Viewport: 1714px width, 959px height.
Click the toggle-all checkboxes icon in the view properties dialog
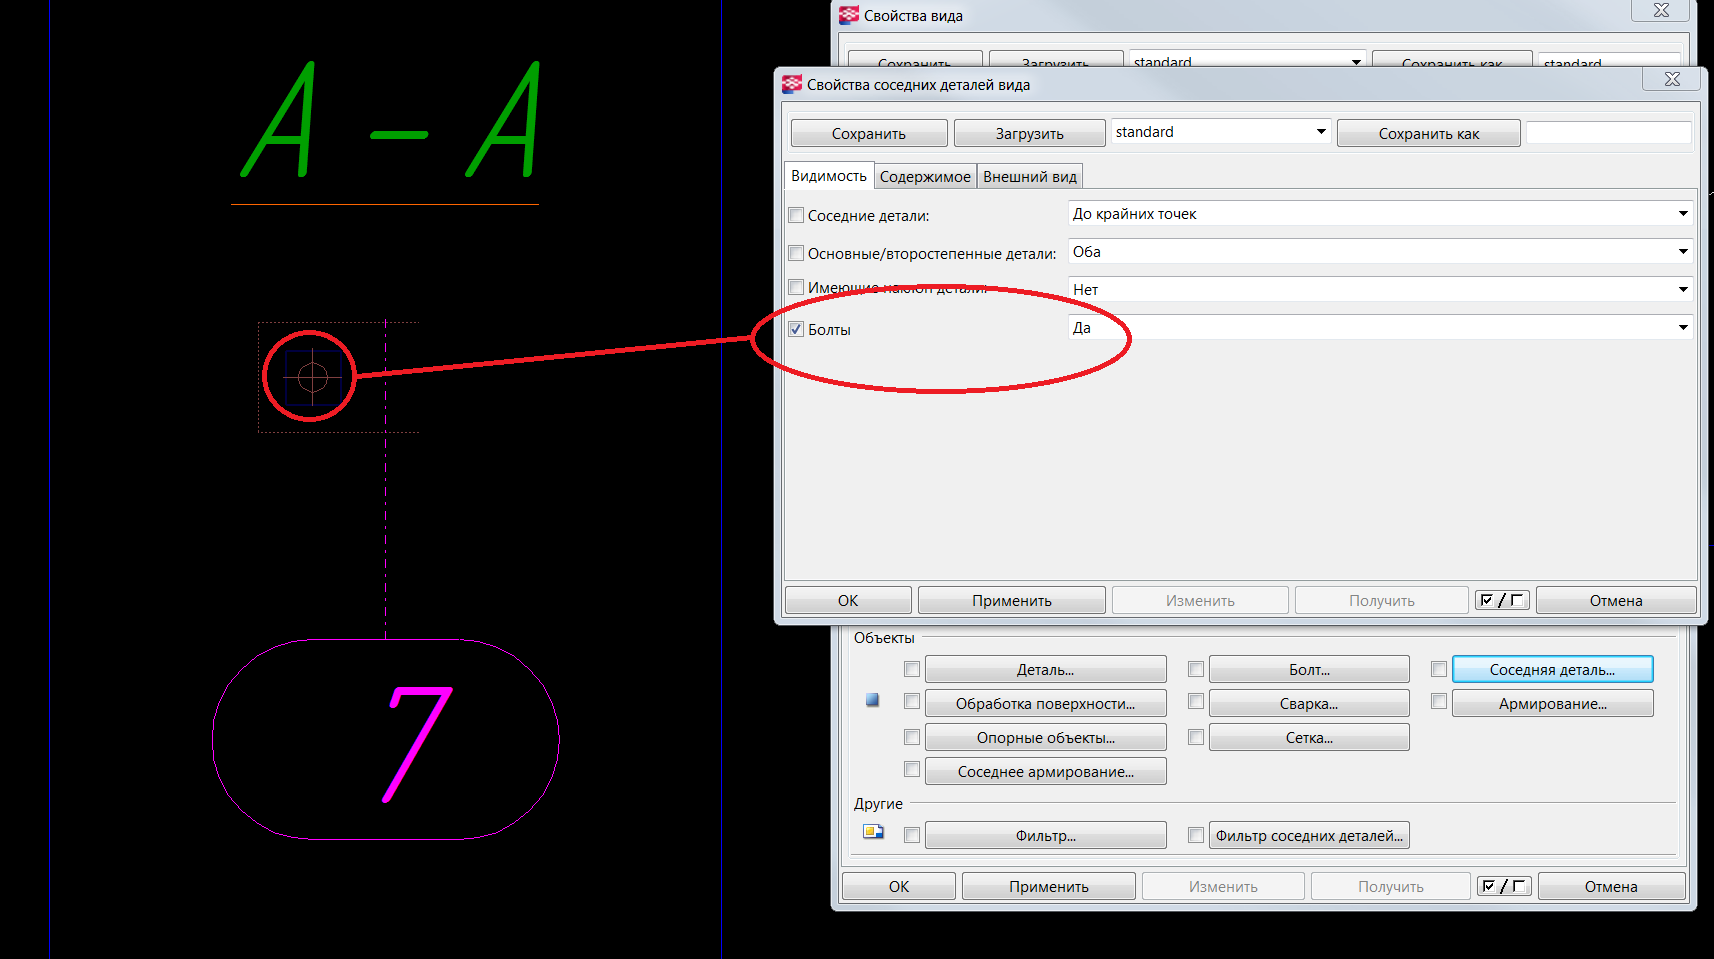(x=1503, y=886)
